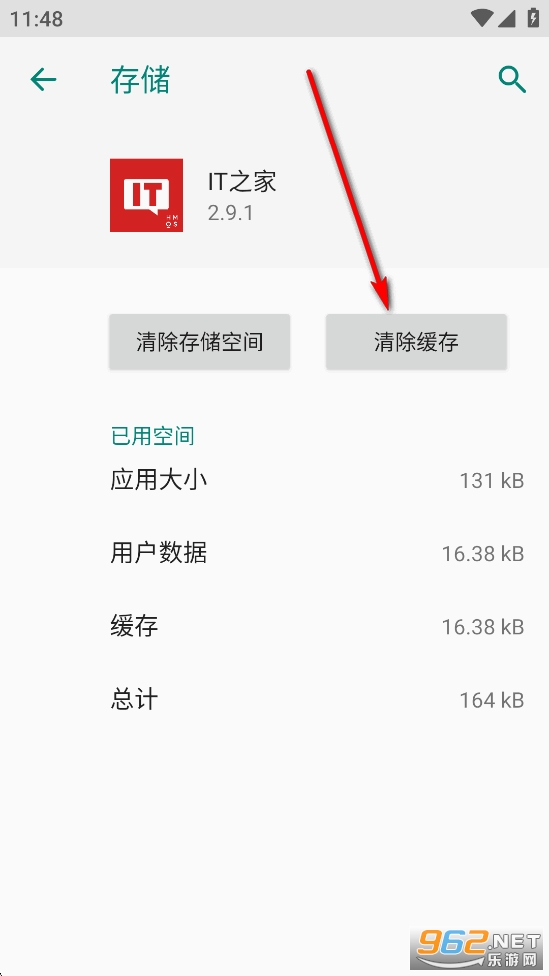Select the 用户数据 row
This screenshot has width=549, height=976.
(x=317, y=553)
